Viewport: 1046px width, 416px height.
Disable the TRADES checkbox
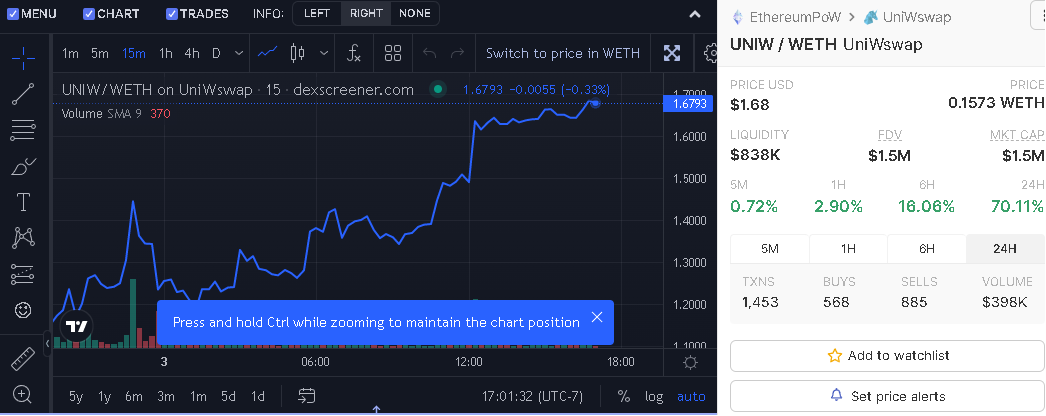coord(171,13)
